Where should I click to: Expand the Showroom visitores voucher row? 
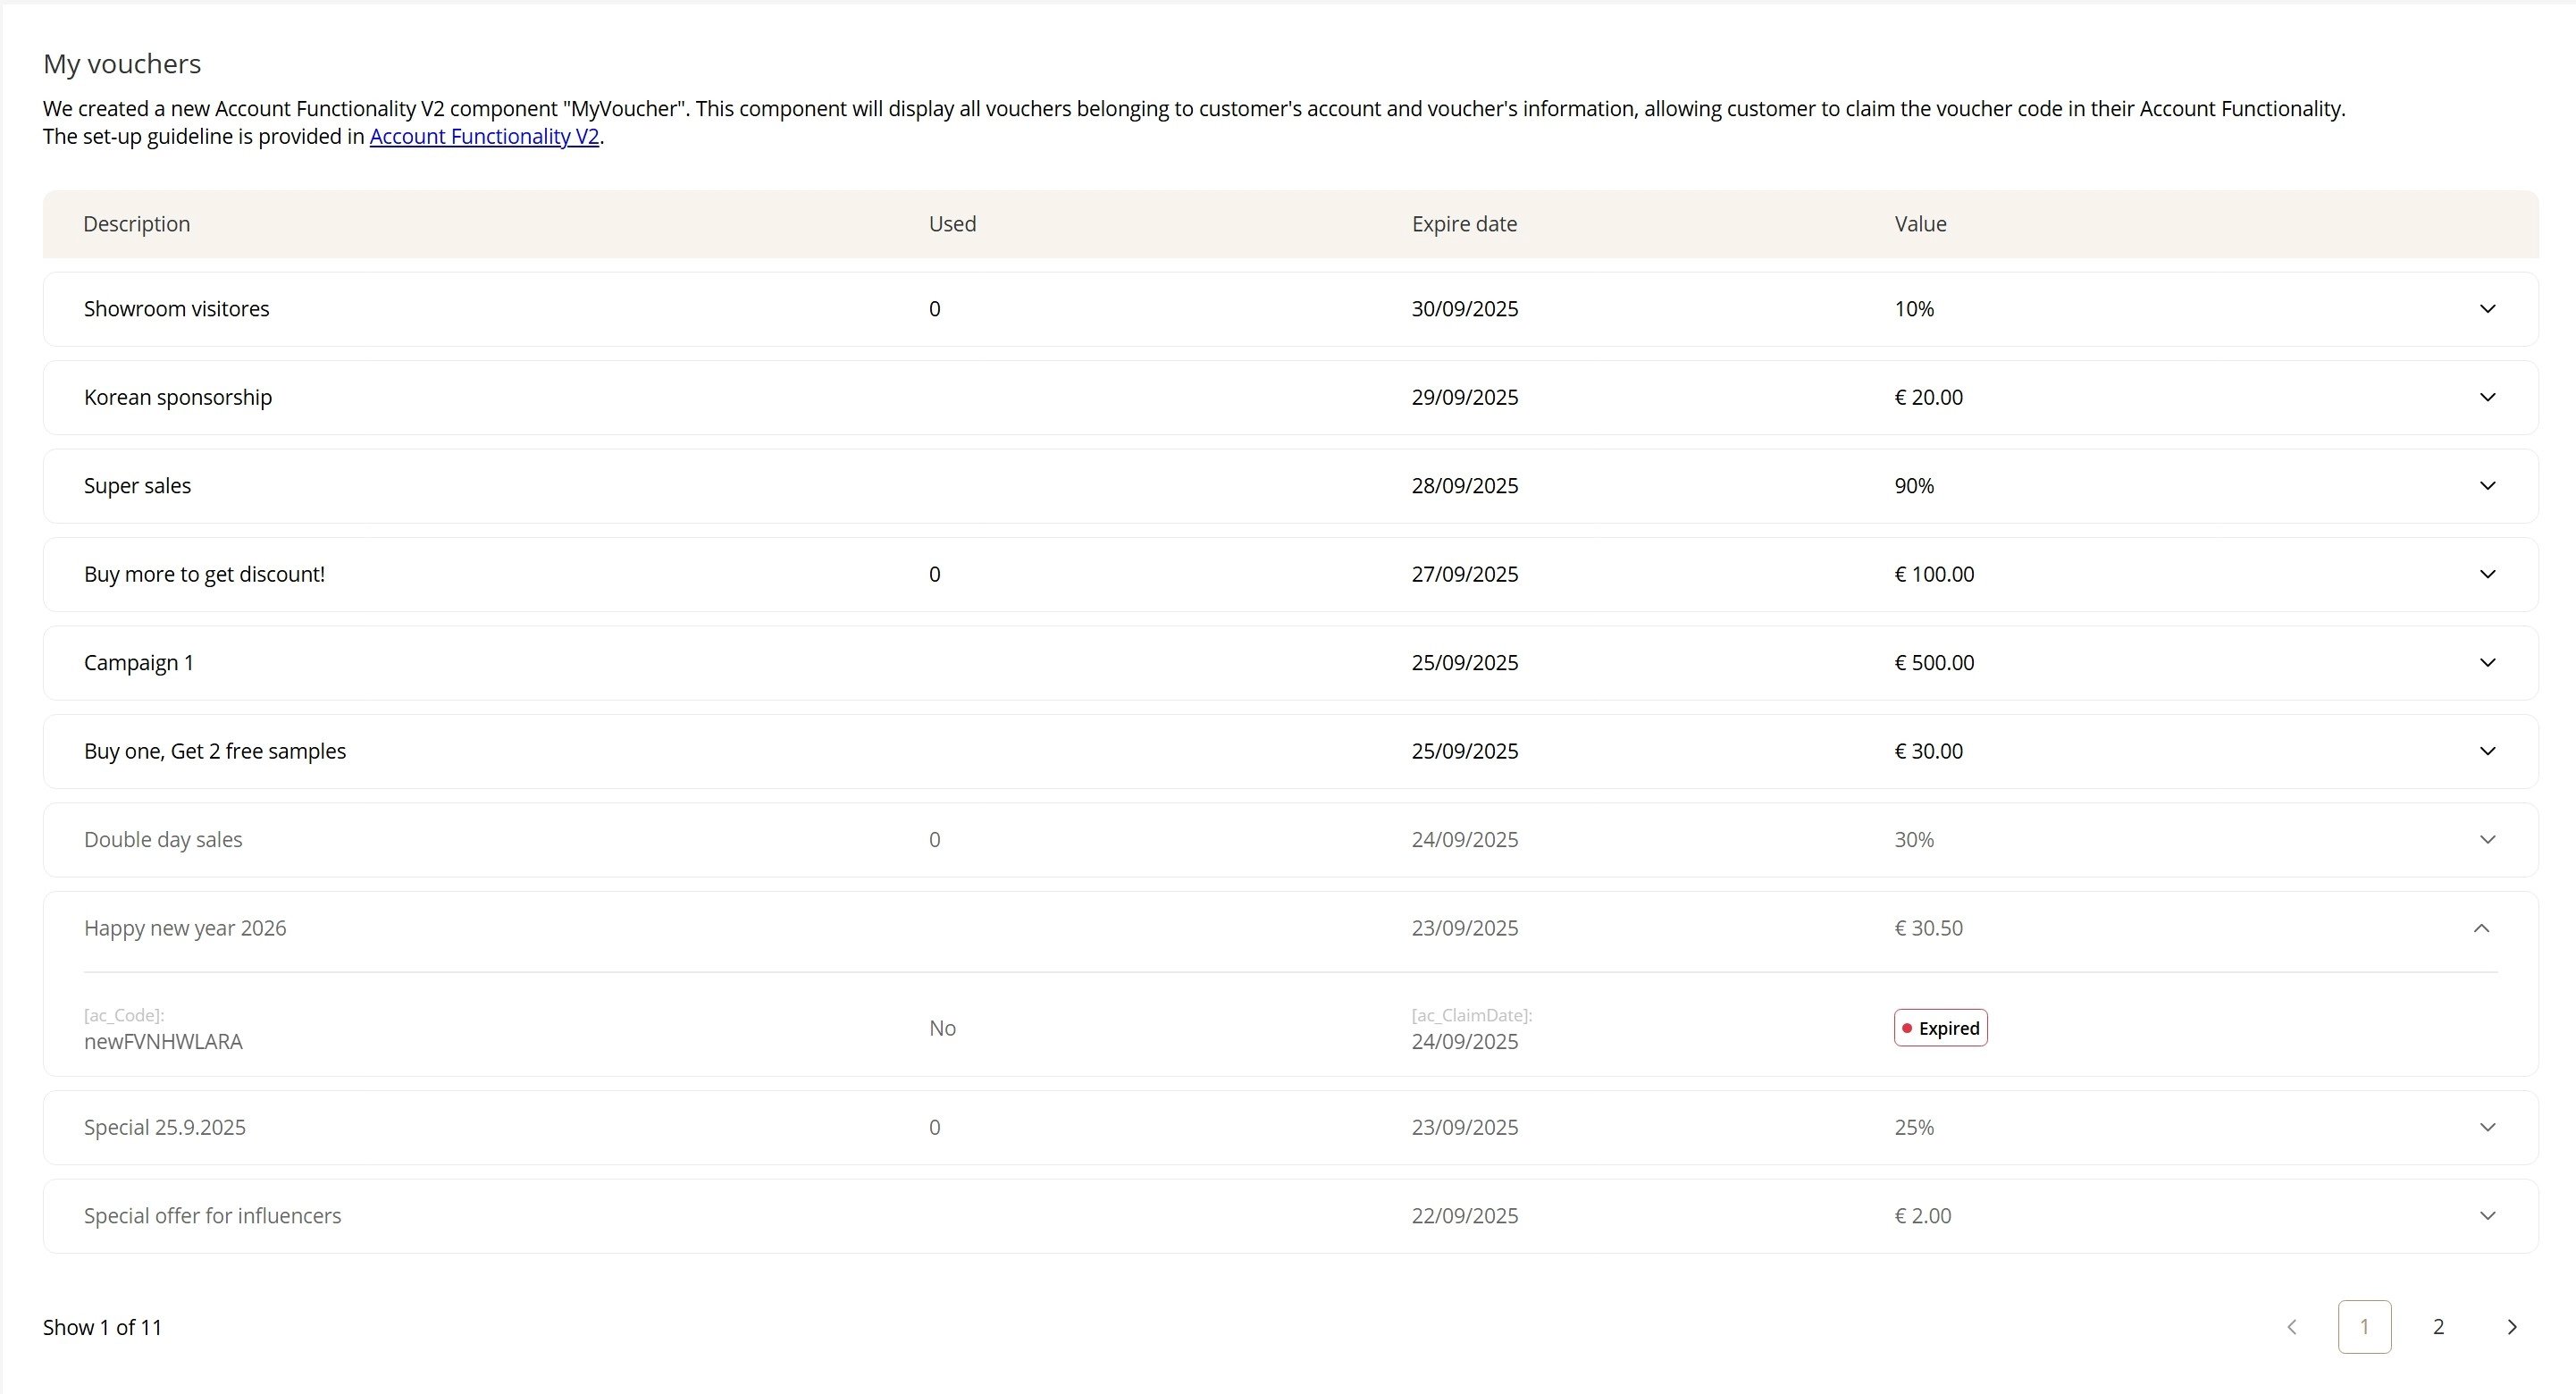2487,309
